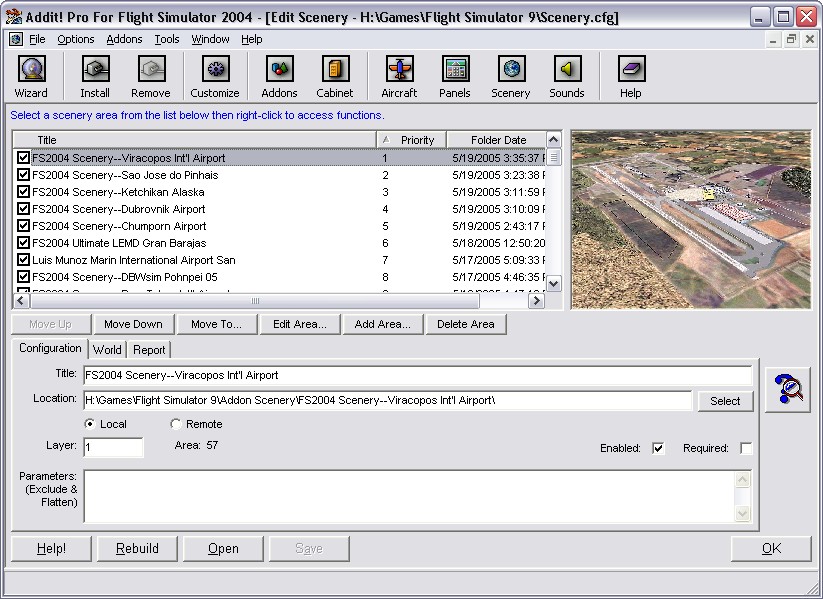Open the Scenery globe icon
Image resolution: width=823 pixels, height=599 pixels.
[x=511, y=77]
